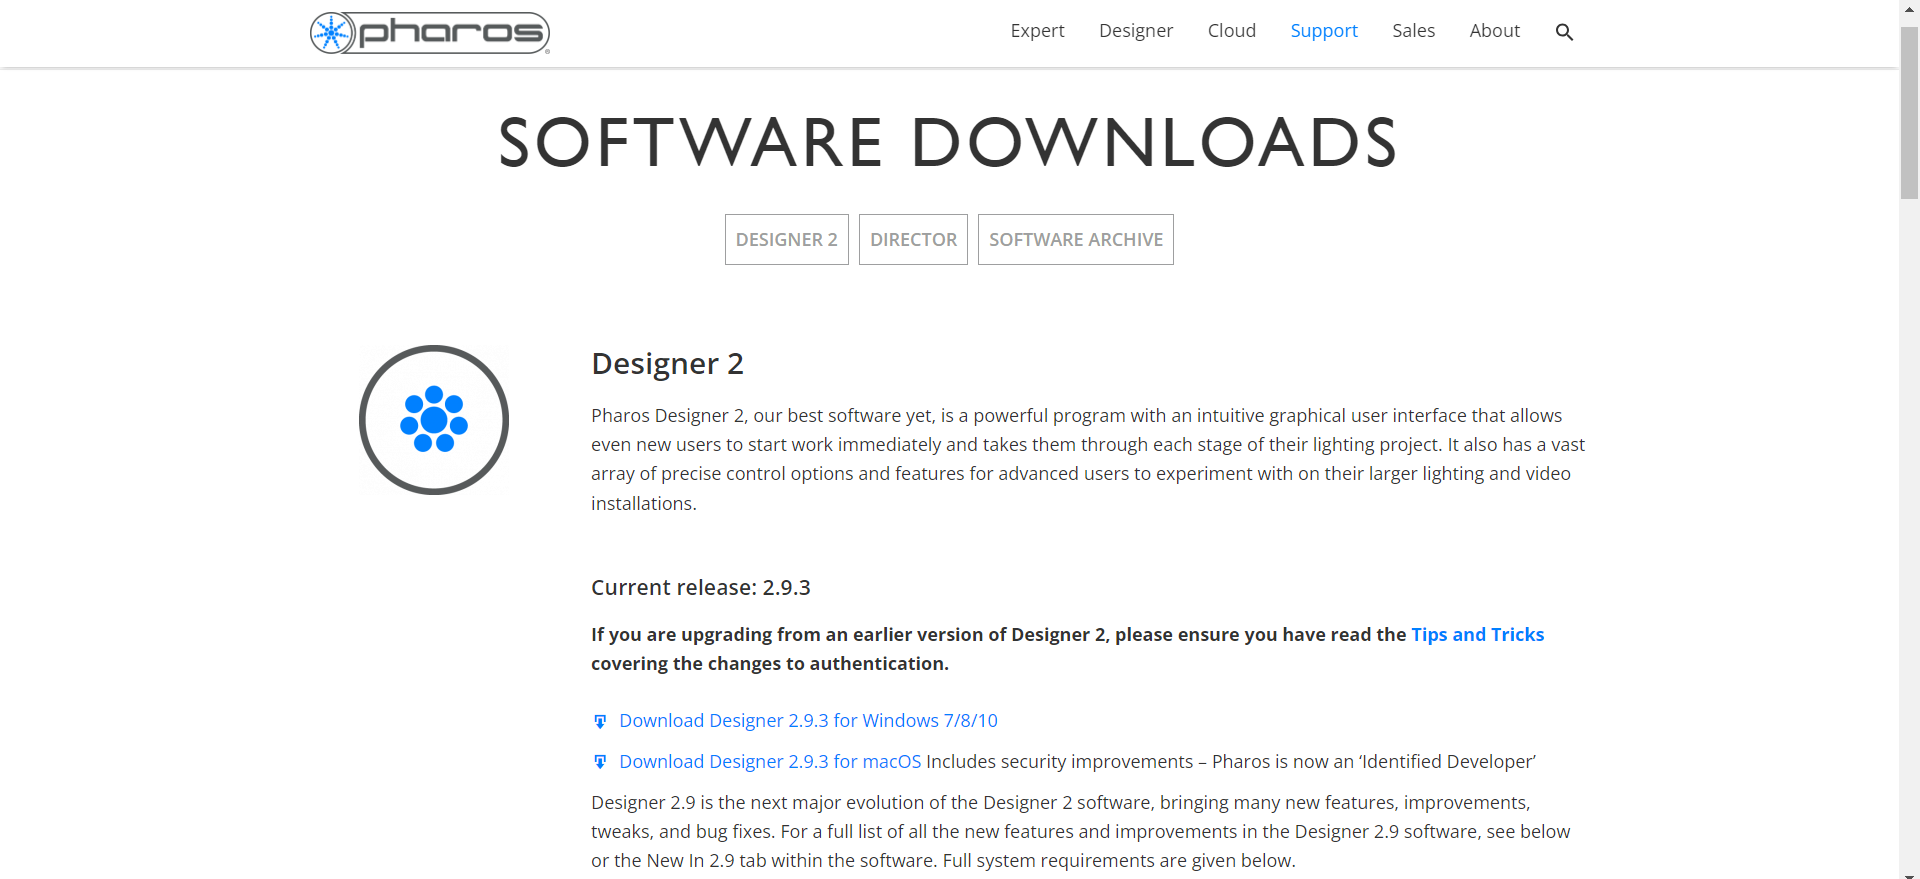
Task: Click the page's vertical scrollbar thumb
Action: pos(1909,110)
